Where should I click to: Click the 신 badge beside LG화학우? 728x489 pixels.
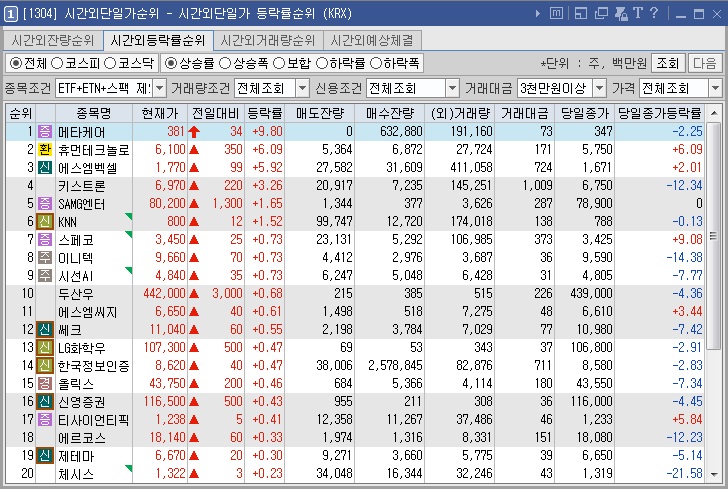(45, 347)
